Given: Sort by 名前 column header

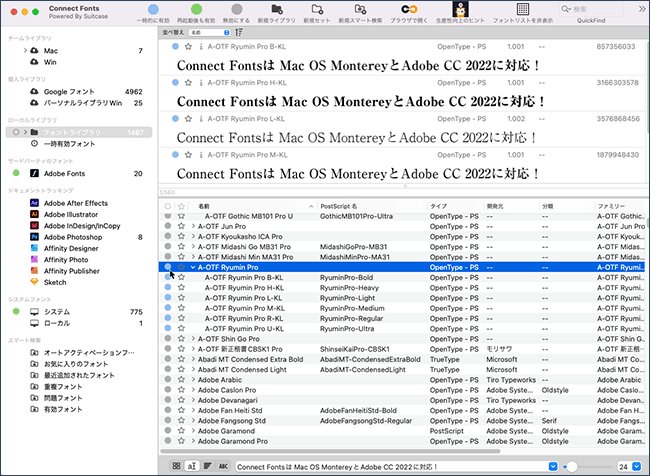Looking at the screenshot, I should click(x=253, y=206).
